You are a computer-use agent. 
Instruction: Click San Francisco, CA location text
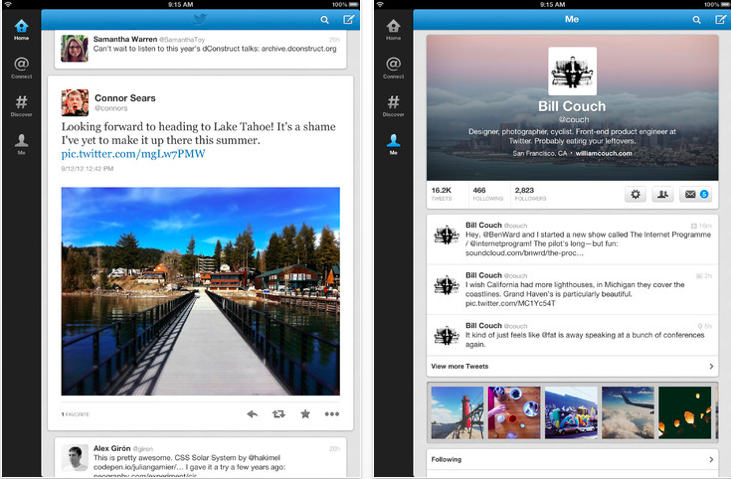point(540,153)
